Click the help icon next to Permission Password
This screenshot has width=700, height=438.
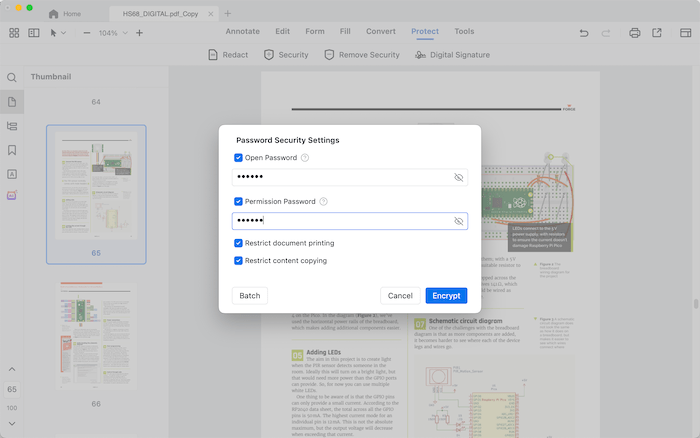point(323,202)
